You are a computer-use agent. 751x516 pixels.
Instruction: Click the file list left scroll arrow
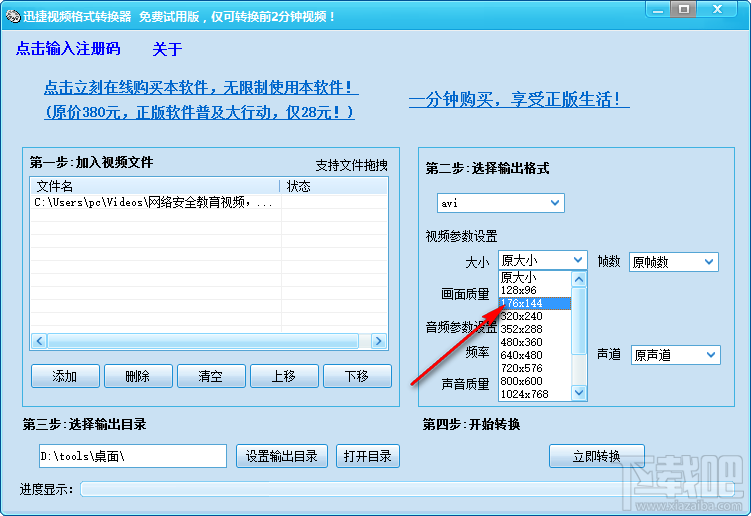pos(39,341)
